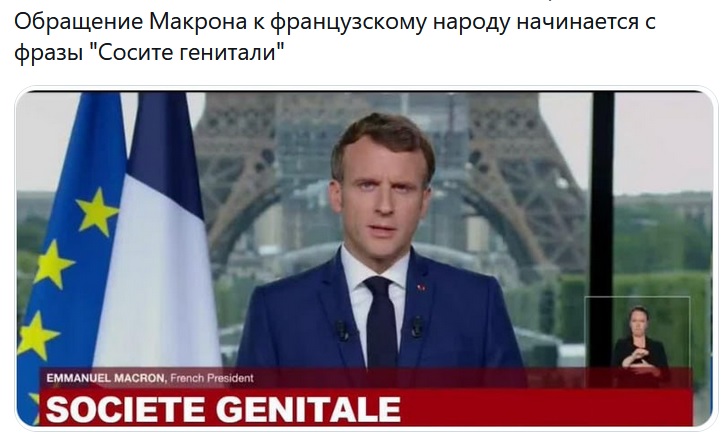Open the attached broadcast image in the tweet

coord(364,258)
